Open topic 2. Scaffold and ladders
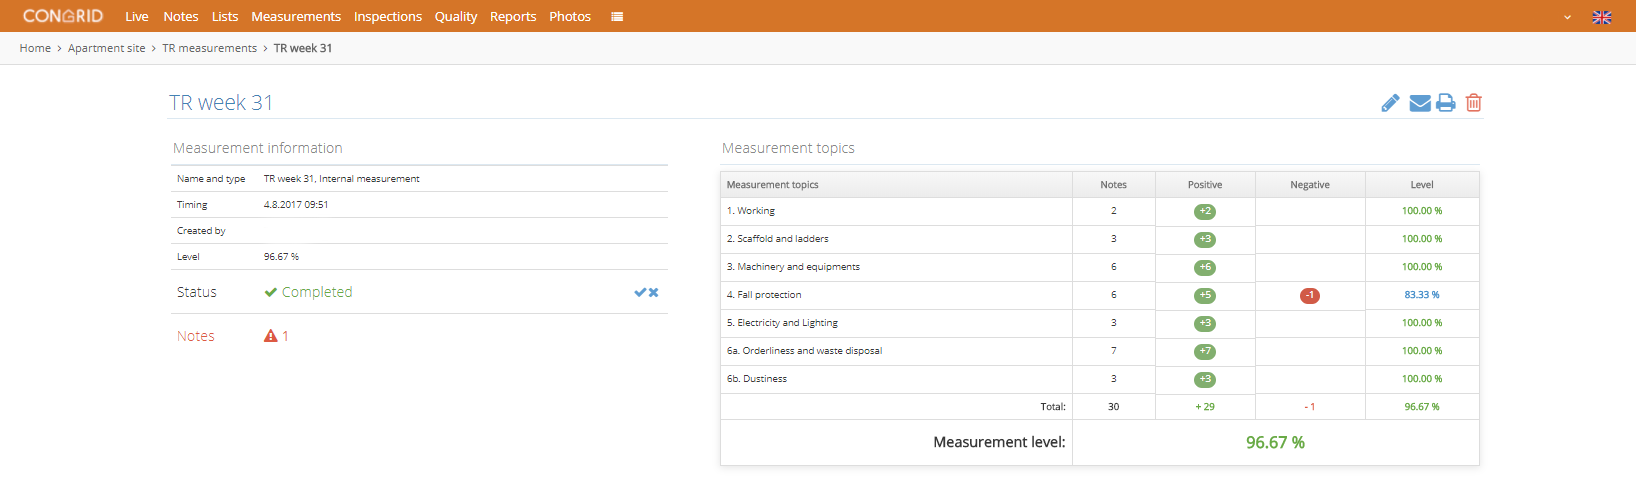Screen dimensions: 1636x482 pos(778,239)
